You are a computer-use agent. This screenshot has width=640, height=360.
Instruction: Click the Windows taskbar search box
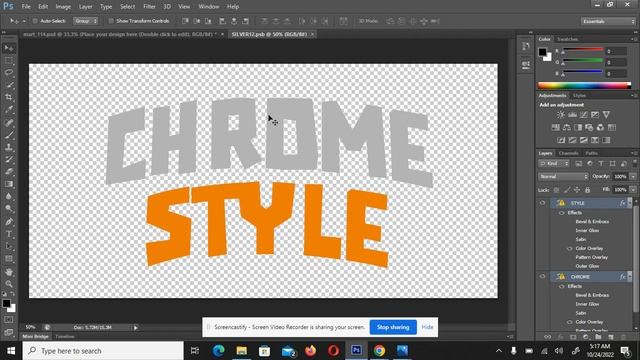pos(103,351)
